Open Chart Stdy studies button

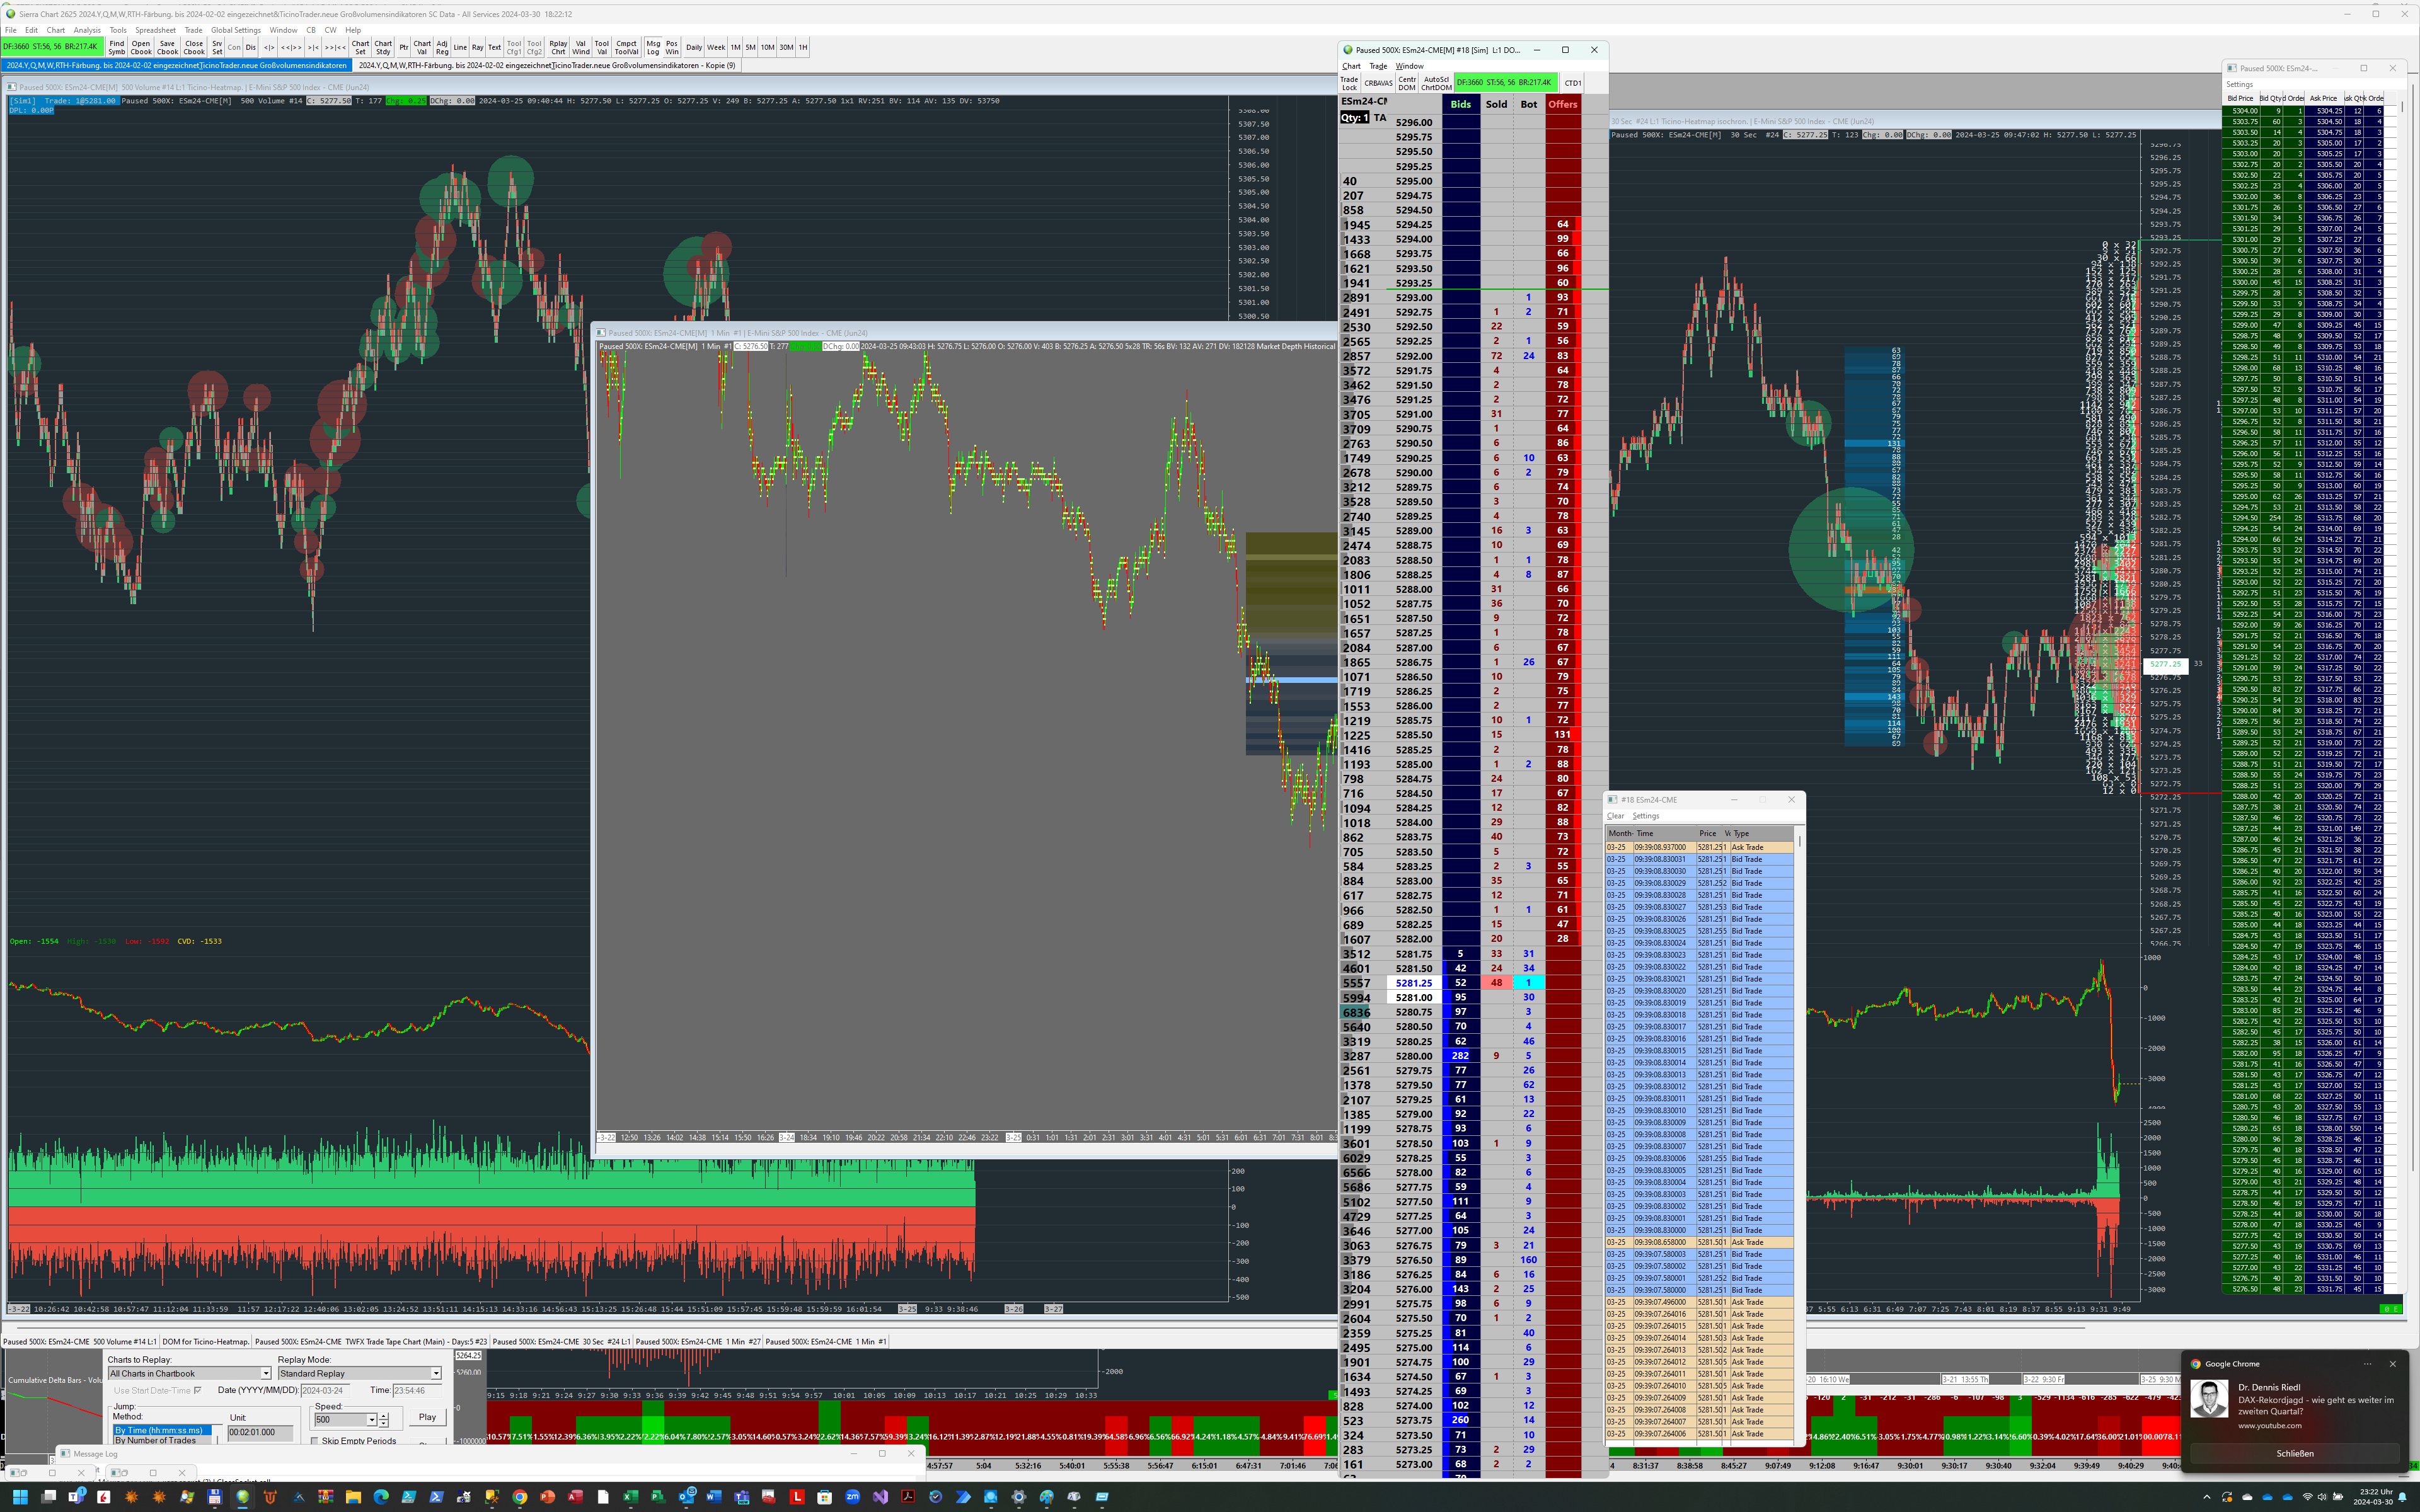383,47
